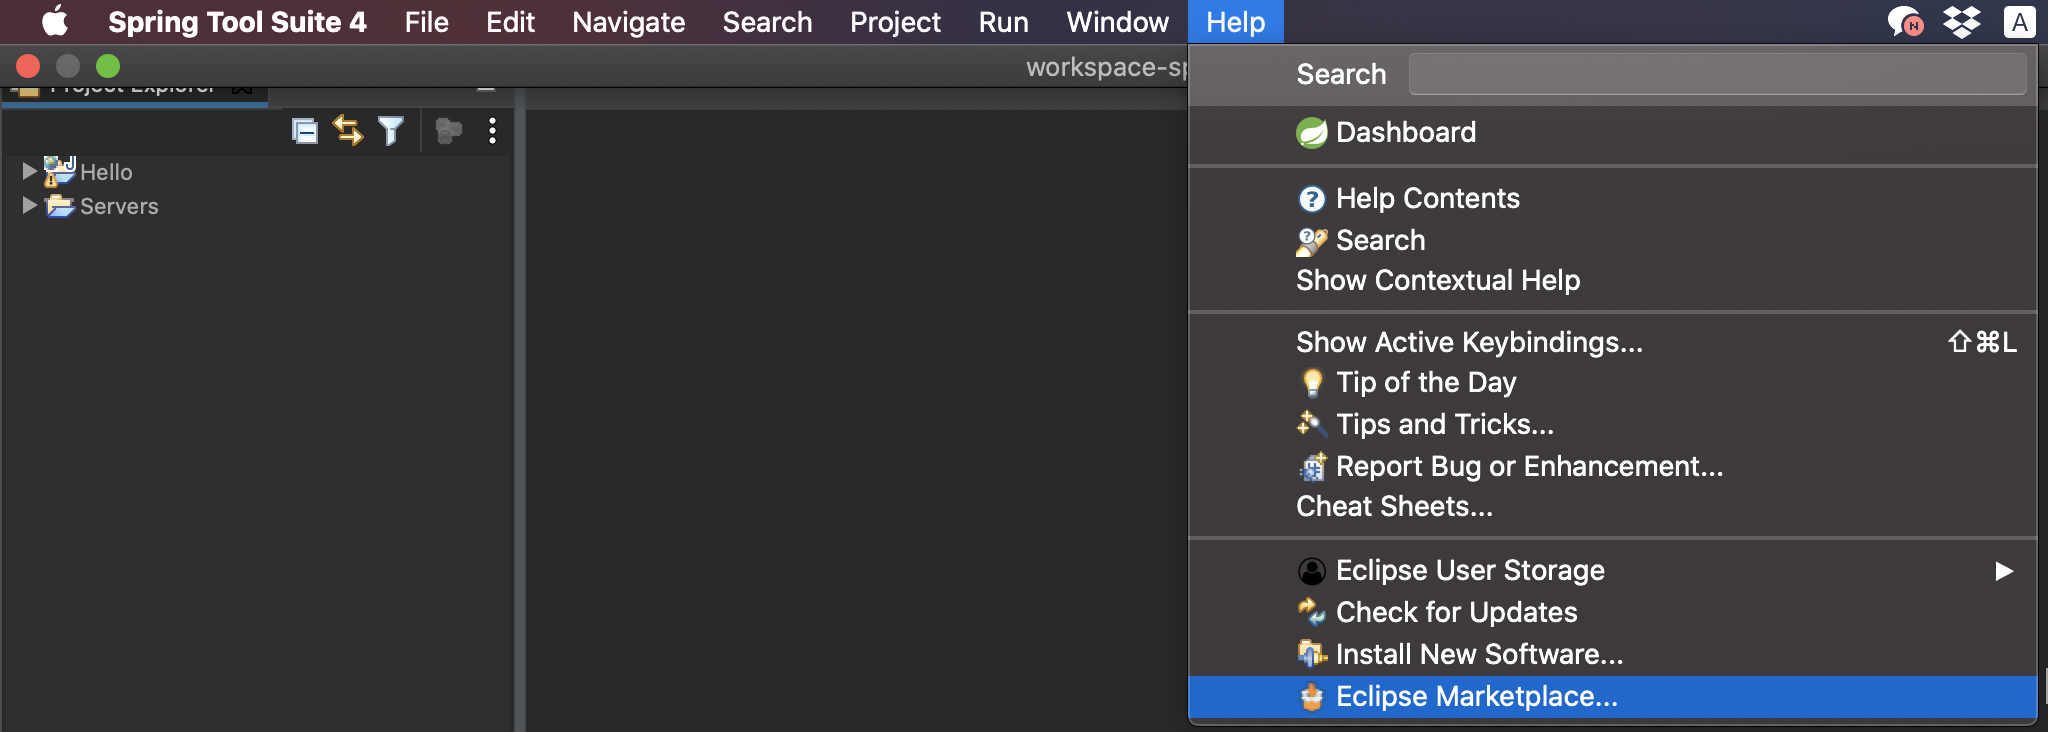This screenshot has width=2048, height=732.
Task: Click the red close window button
Action: [28, 66]
